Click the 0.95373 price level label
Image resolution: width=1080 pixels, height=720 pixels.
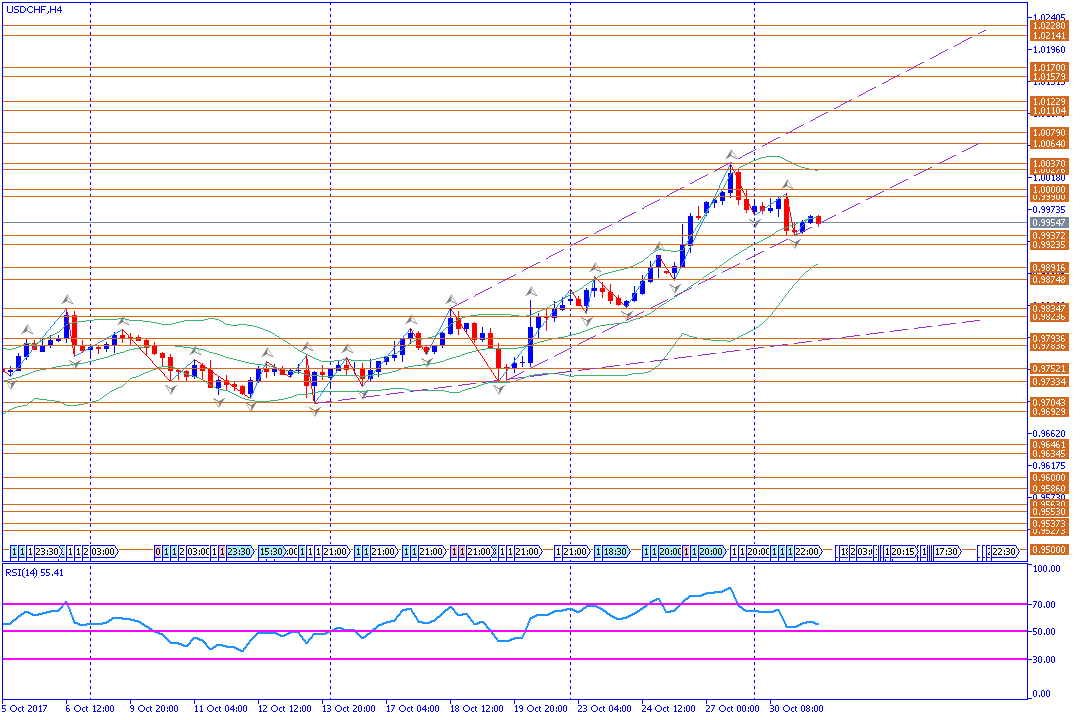(1049, 524)
